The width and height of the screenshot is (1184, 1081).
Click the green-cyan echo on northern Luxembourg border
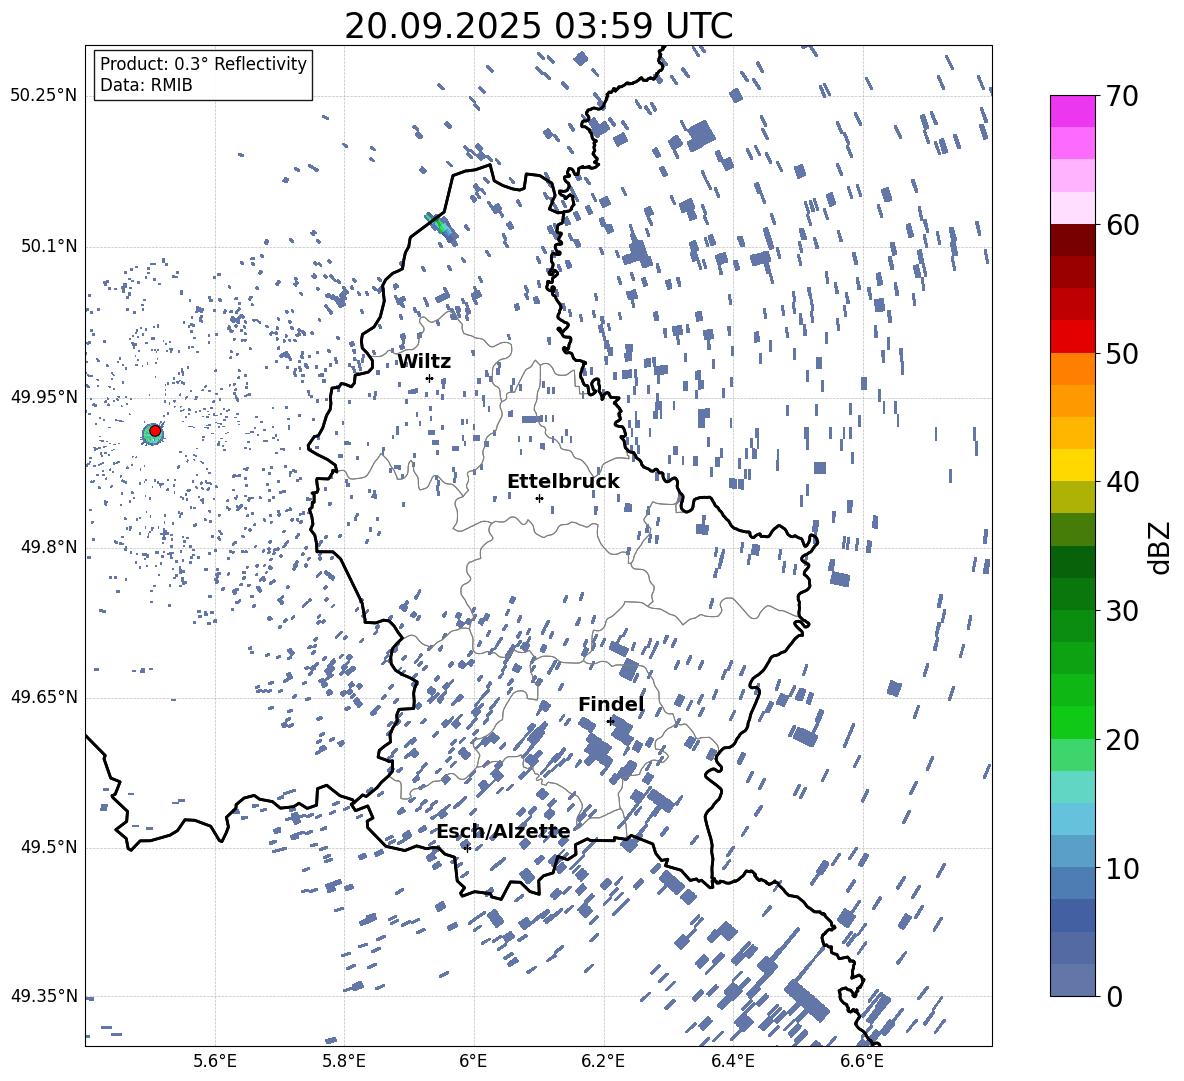[440, 226]
